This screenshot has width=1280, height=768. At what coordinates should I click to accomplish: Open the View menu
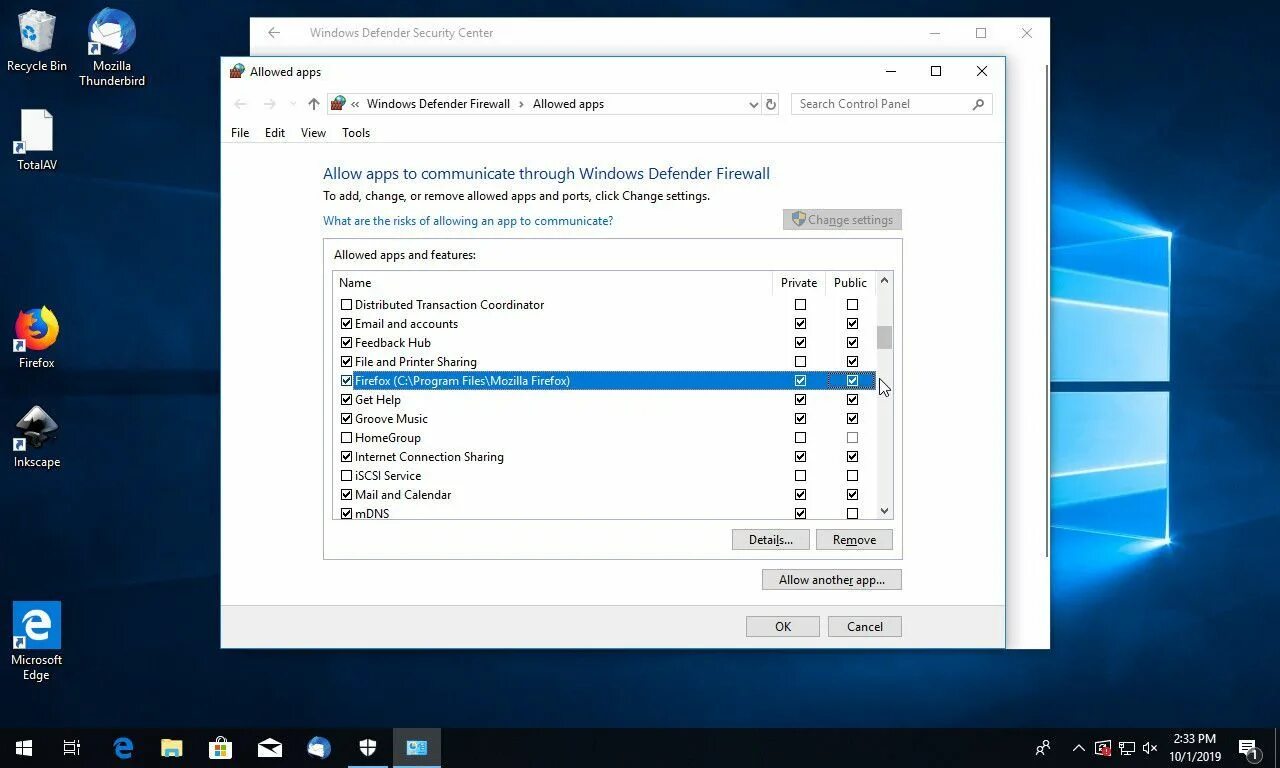click(x=313, y=133)
